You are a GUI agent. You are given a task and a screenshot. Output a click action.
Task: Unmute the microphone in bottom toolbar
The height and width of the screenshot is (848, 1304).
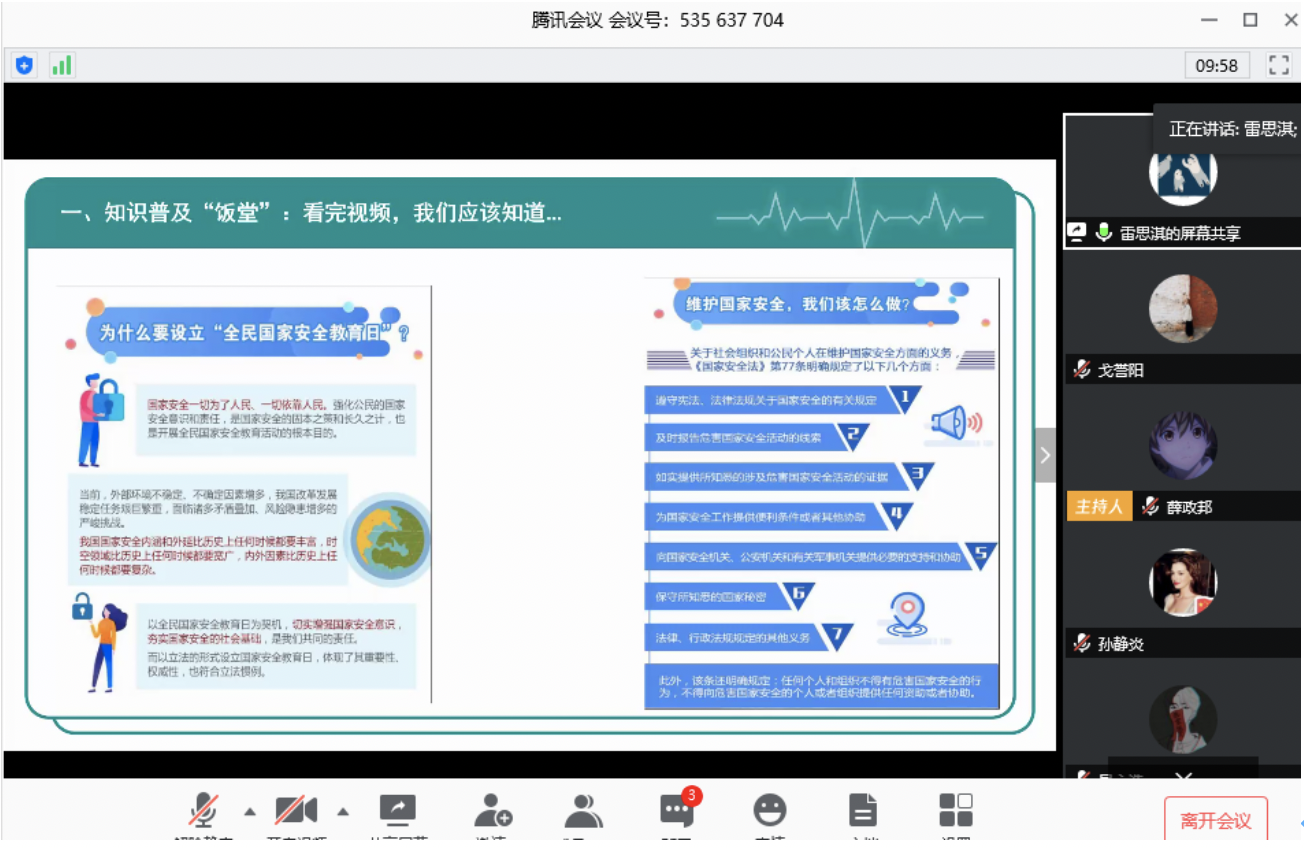204,811
